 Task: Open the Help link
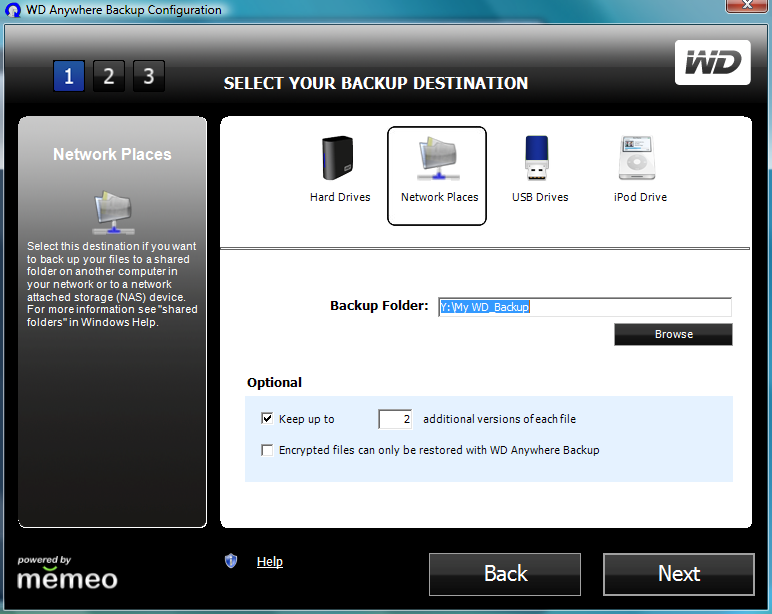coord(270,561)
